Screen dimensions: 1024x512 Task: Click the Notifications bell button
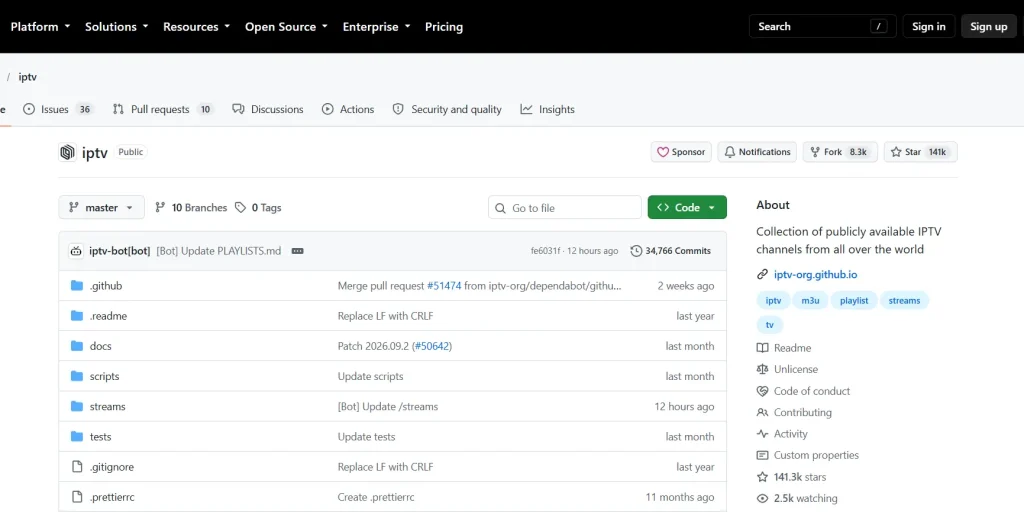757,152
